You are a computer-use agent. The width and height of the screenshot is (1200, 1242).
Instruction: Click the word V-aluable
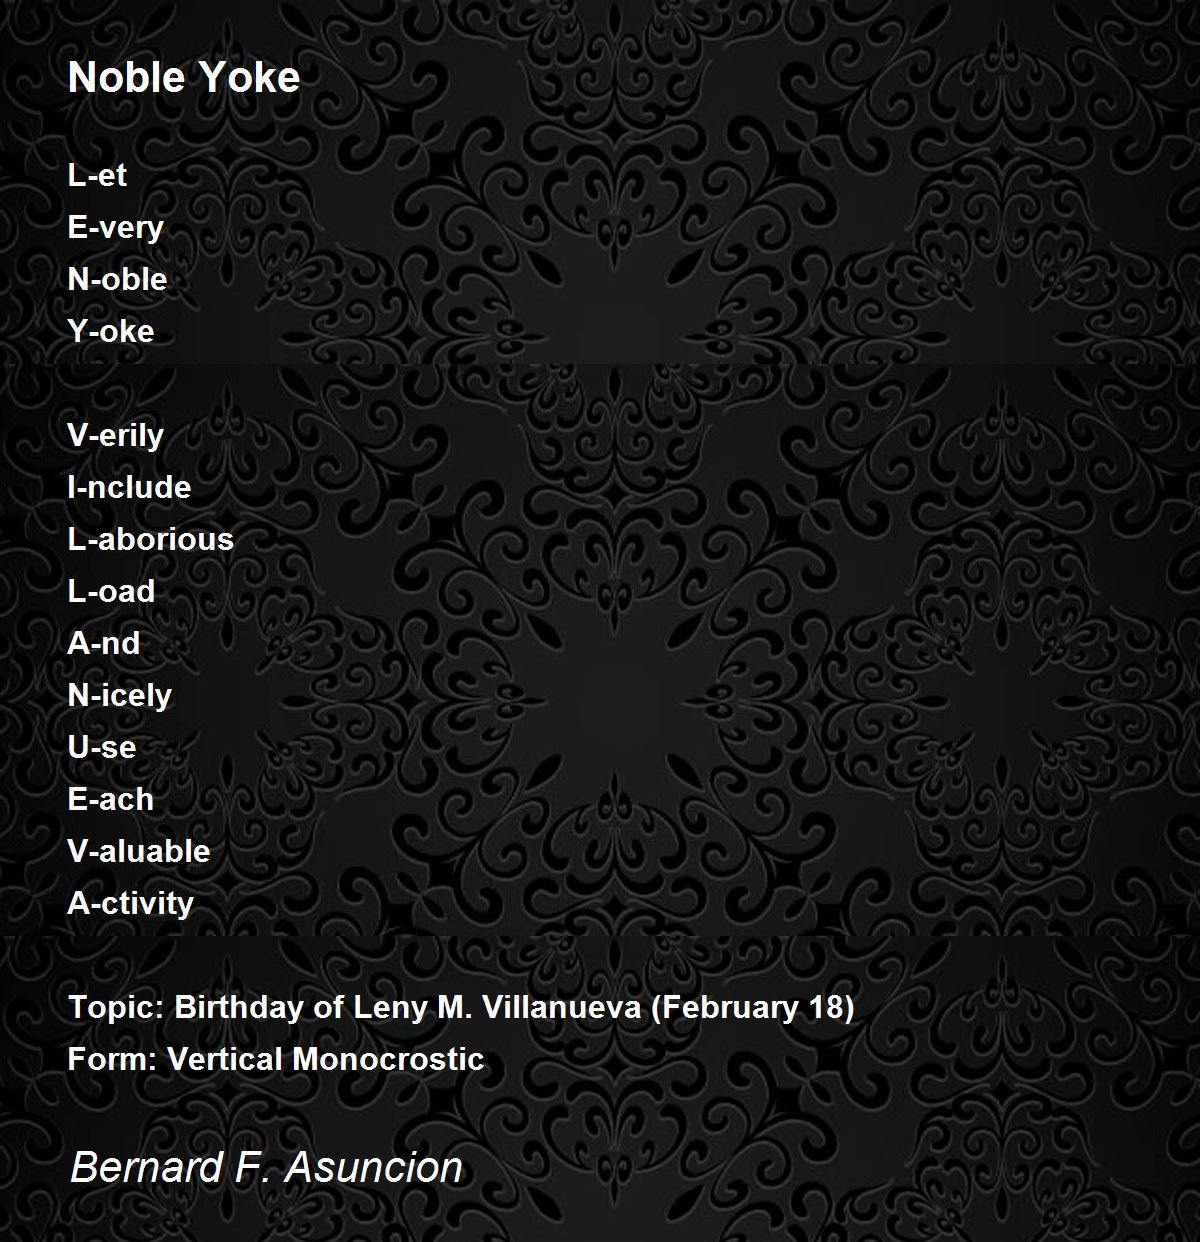click(139, 851)
